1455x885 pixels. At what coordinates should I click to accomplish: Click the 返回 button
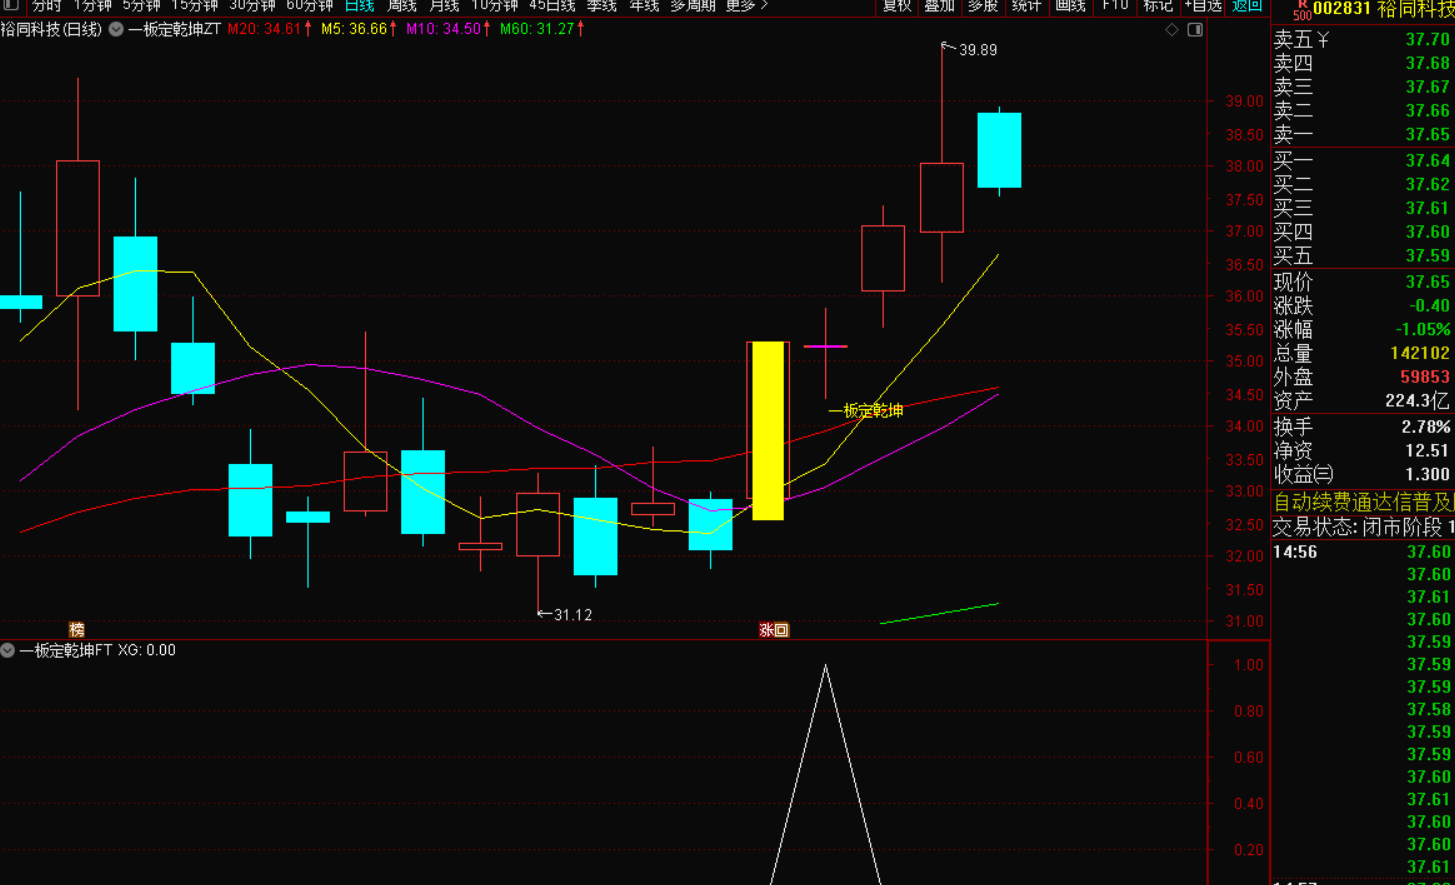pyautogui.click(x=1246, y=5)
